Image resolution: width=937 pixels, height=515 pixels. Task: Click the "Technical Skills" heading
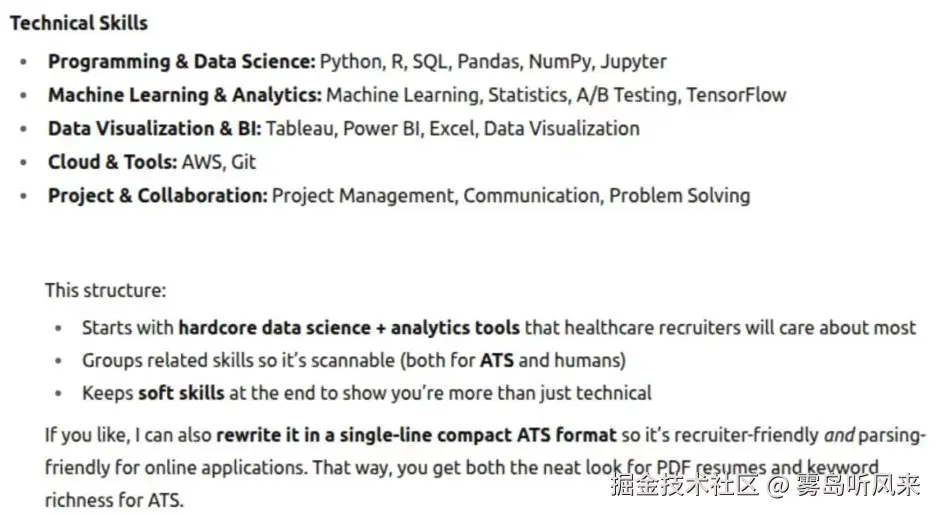[x=78, y=23]
